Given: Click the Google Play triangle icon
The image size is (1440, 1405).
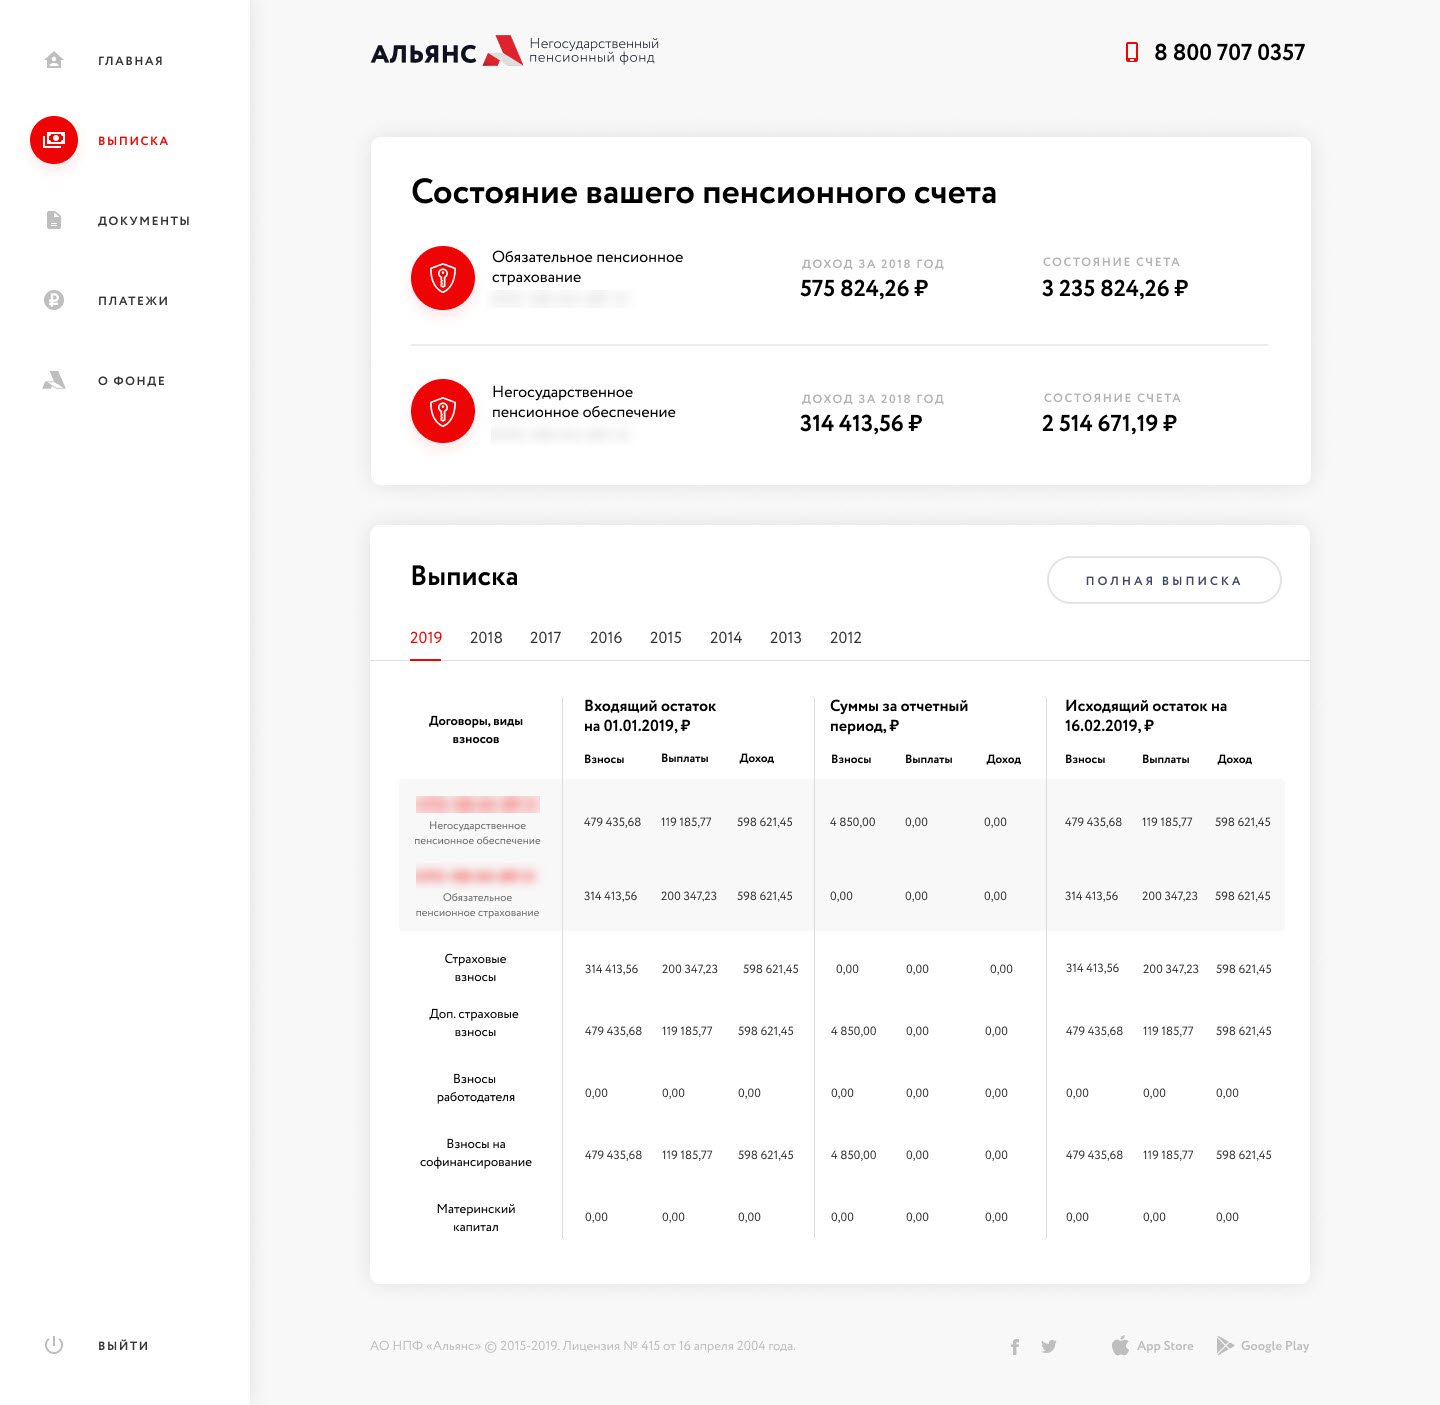Looking at the screenshot, I should [x=1225, y=1346].
